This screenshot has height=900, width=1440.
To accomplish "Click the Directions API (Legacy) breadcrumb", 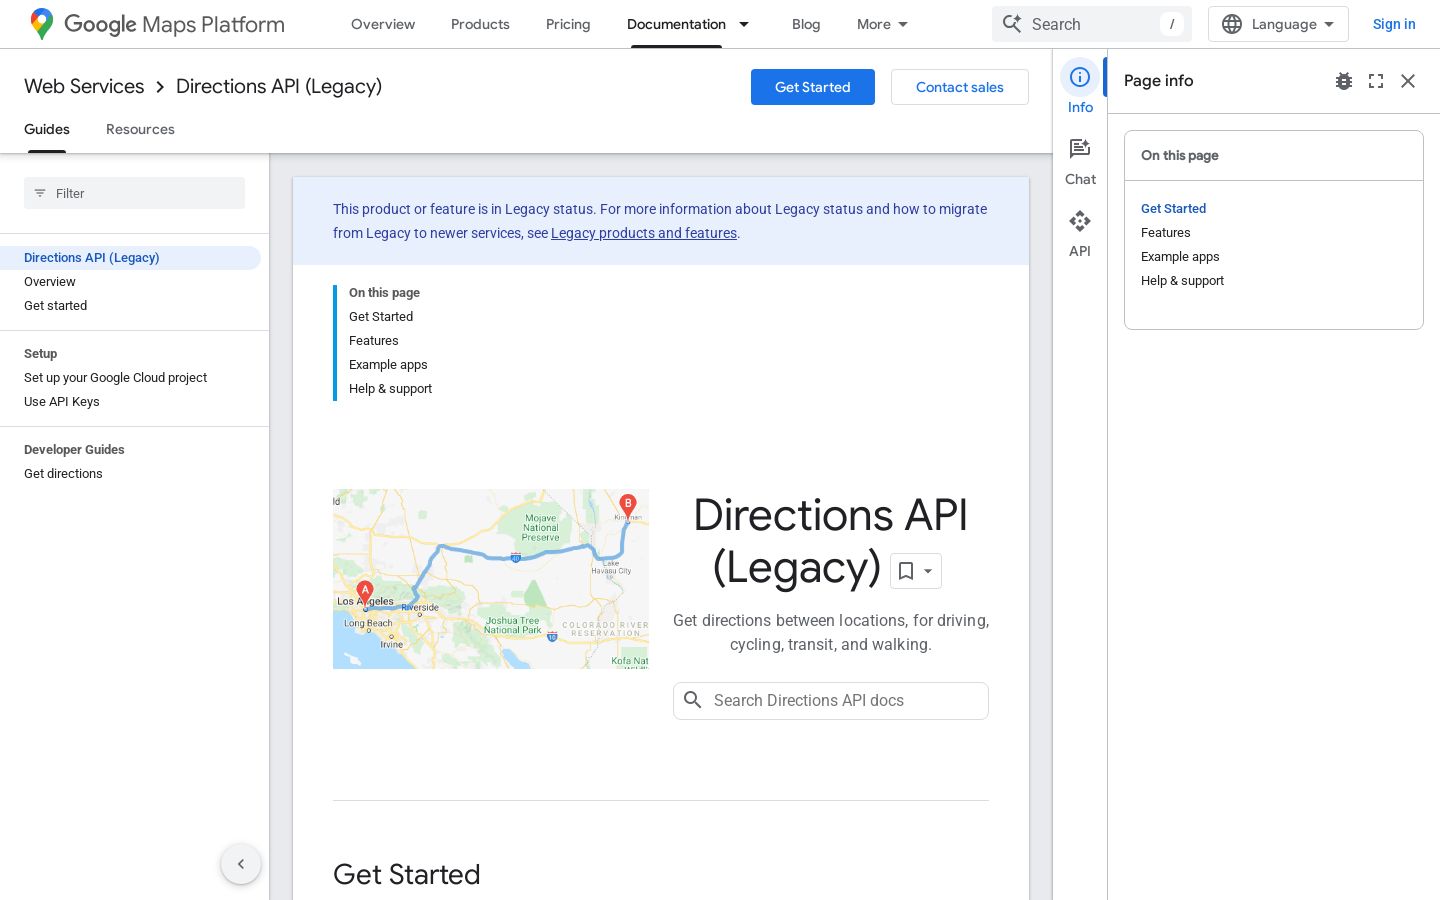I will [x=279, y=87].
